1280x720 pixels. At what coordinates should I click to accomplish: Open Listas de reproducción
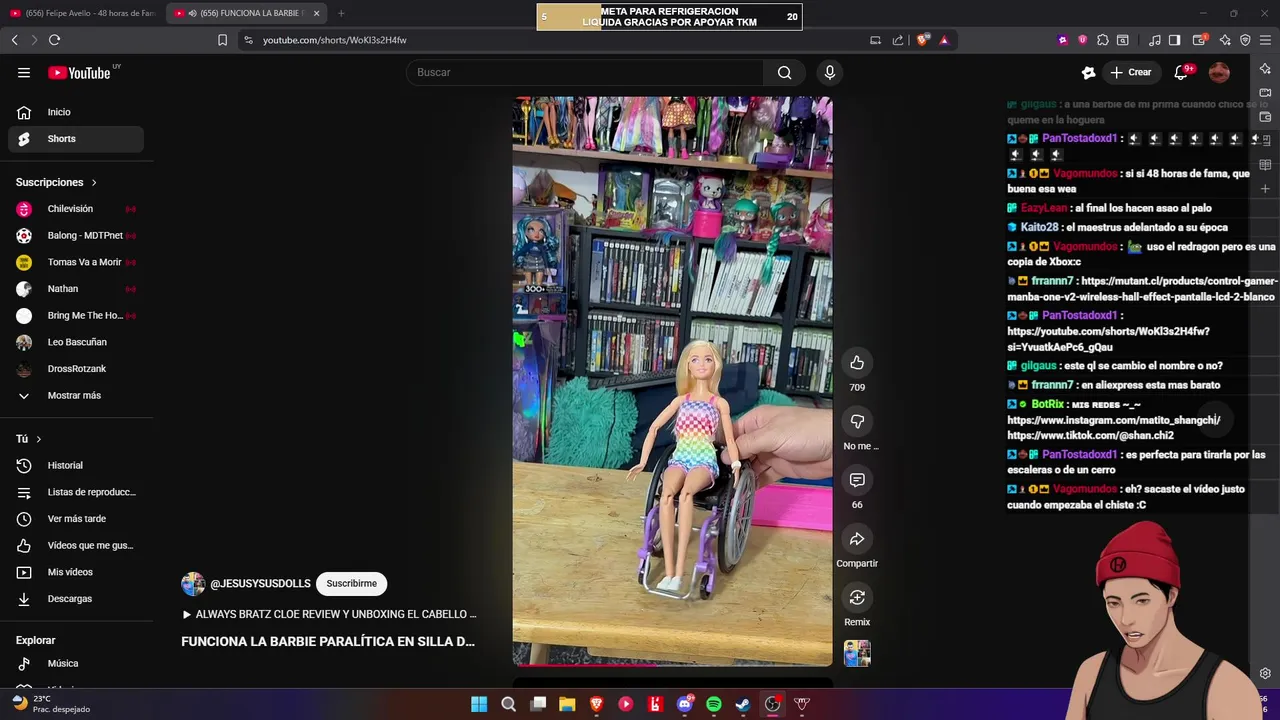[76, 492]
